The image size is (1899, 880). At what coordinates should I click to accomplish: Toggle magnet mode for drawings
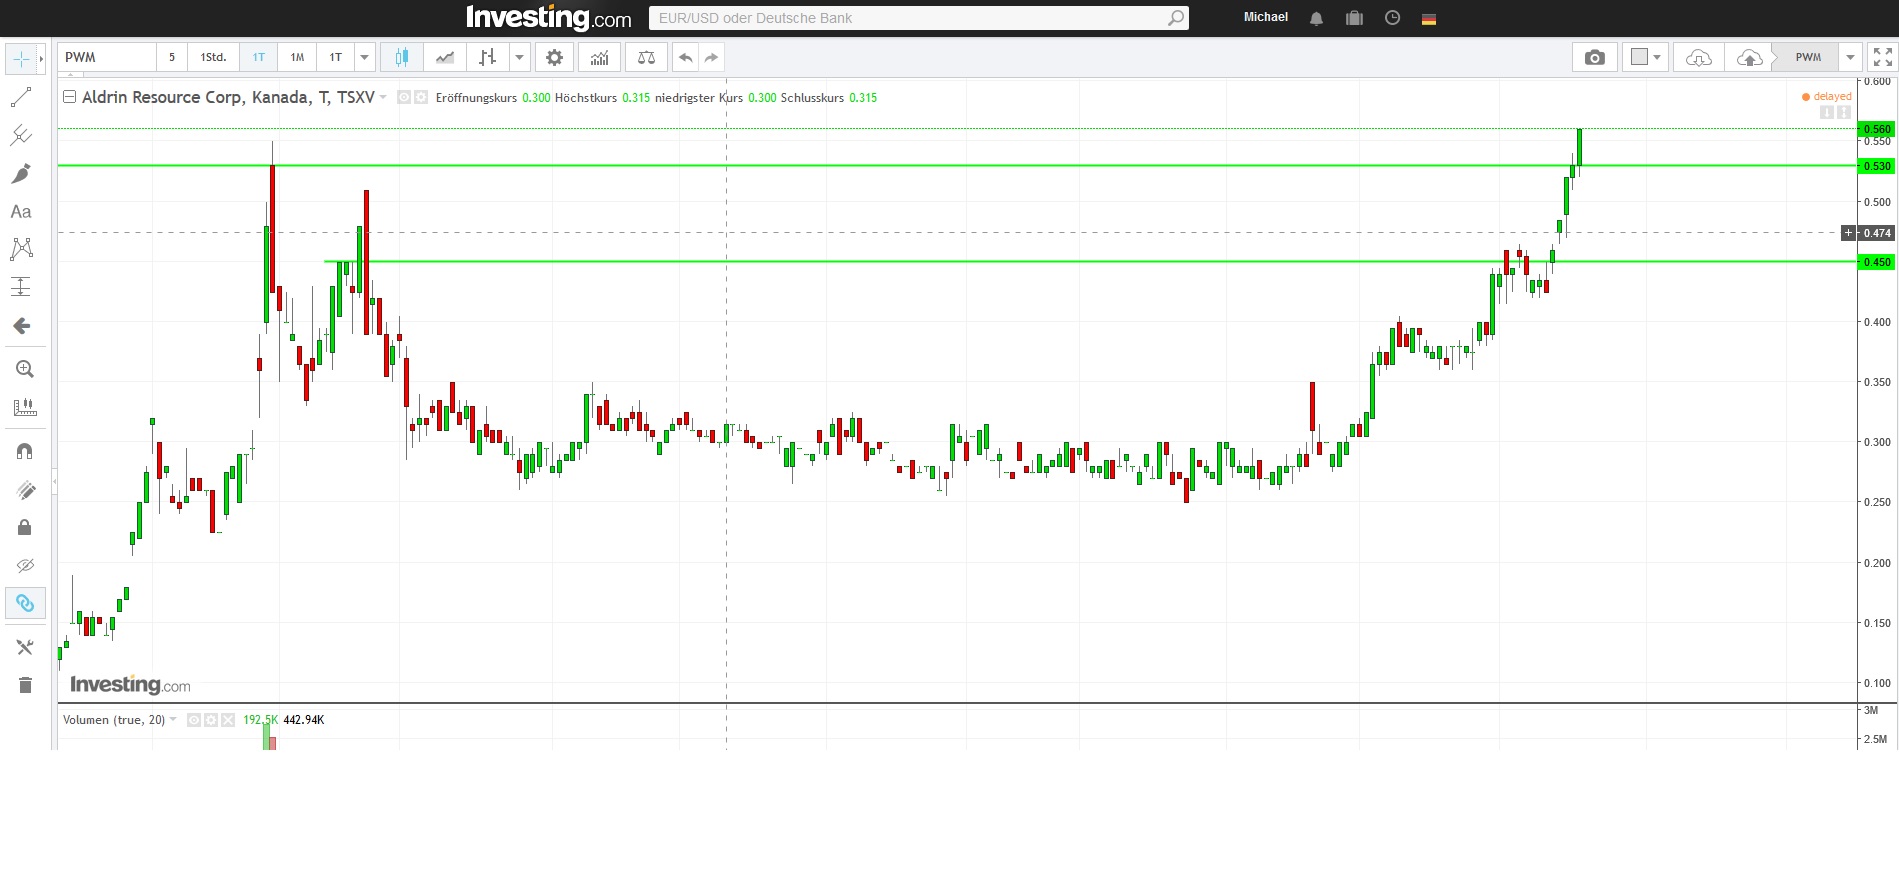click(x=25, y=451)
